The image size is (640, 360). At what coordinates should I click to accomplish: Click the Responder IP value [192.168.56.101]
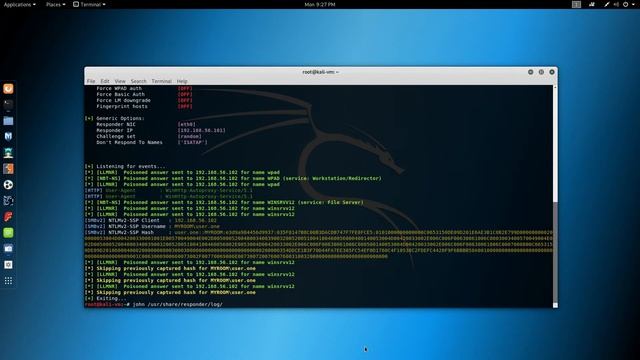201,131
